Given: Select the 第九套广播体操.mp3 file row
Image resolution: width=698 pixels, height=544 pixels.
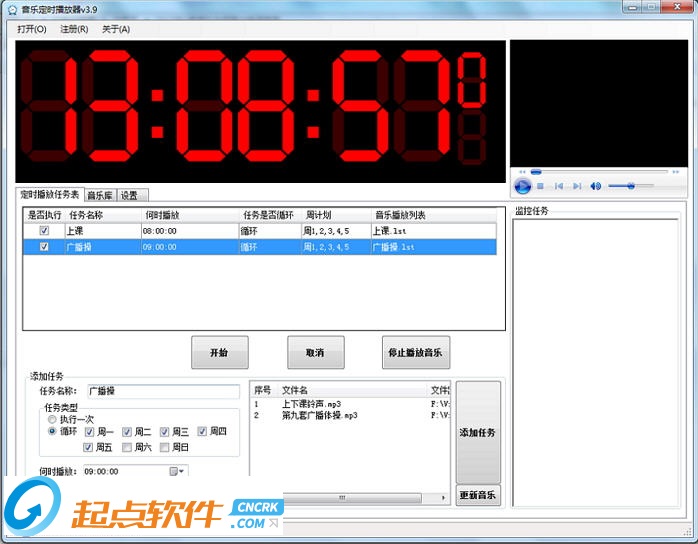Looking at the screenshot, I should 350,415.
